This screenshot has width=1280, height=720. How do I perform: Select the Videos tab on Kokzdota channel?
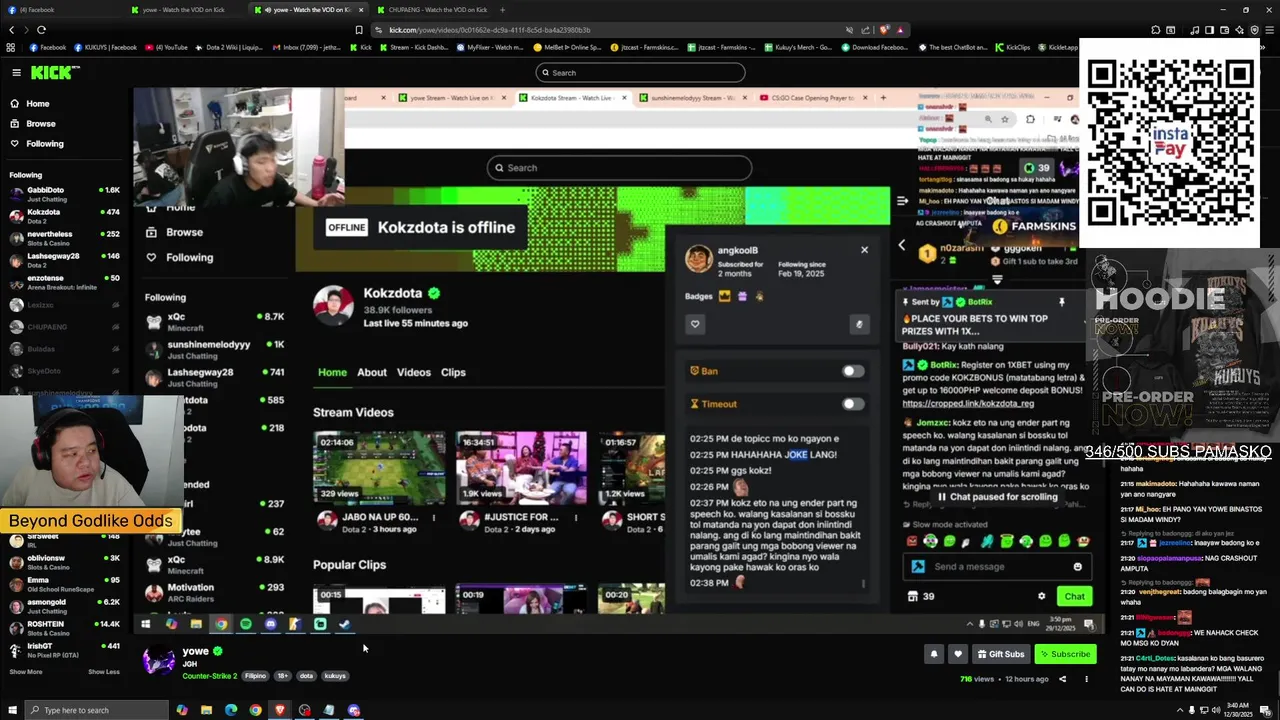414,372
